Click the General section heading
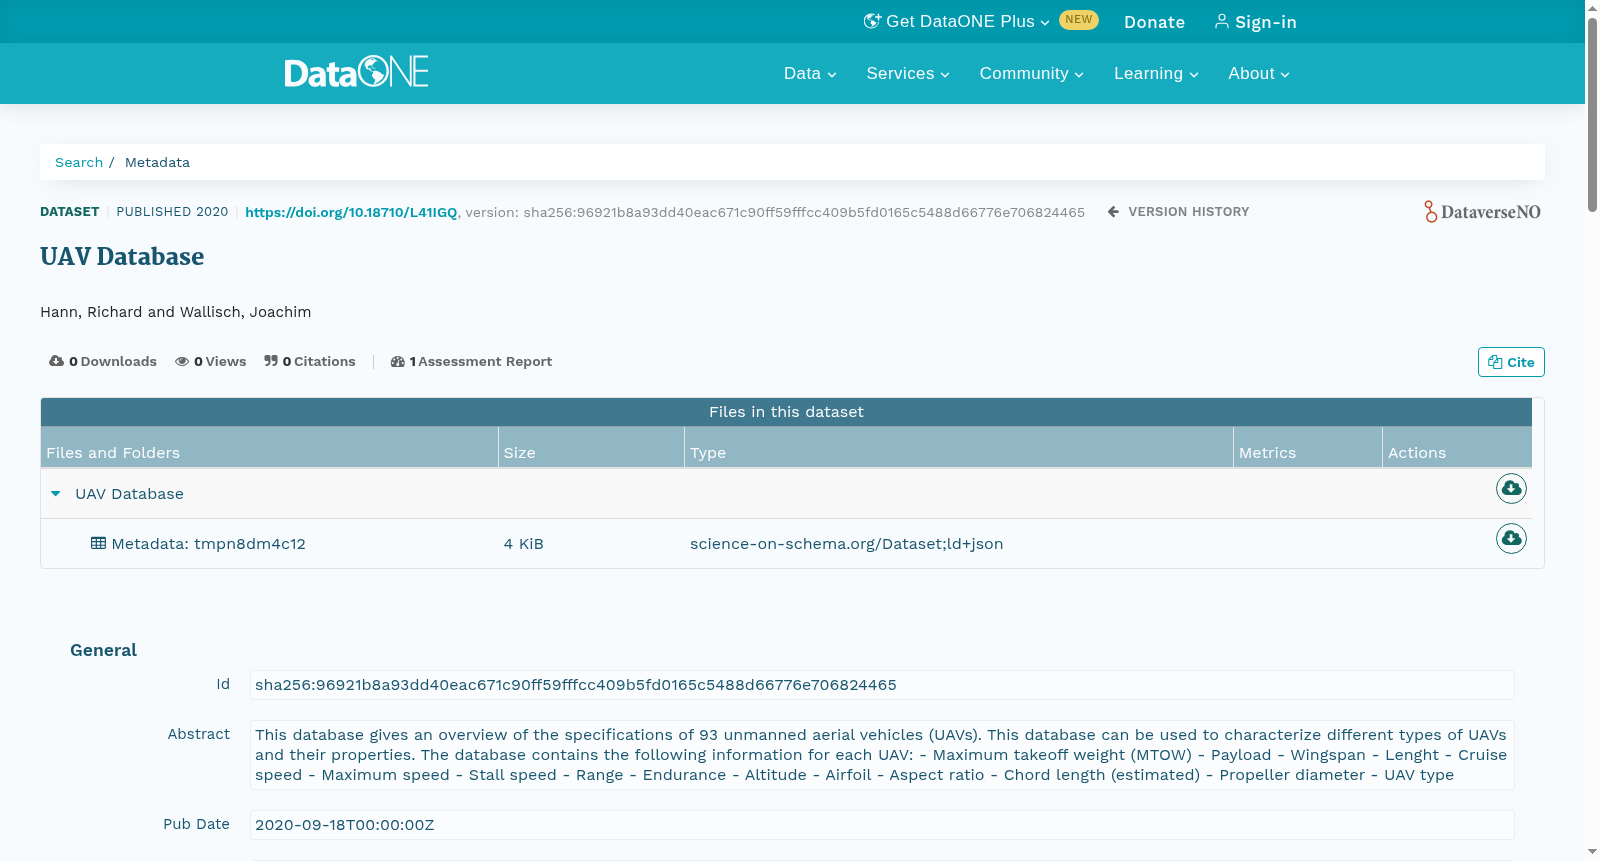 pos(103,650)
